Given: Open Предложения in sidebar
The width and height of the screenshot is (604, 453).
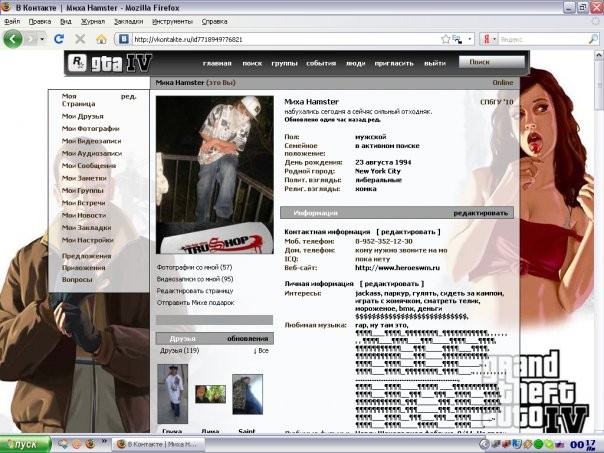Looking at the screenshot, I should (x=87, y=256).
